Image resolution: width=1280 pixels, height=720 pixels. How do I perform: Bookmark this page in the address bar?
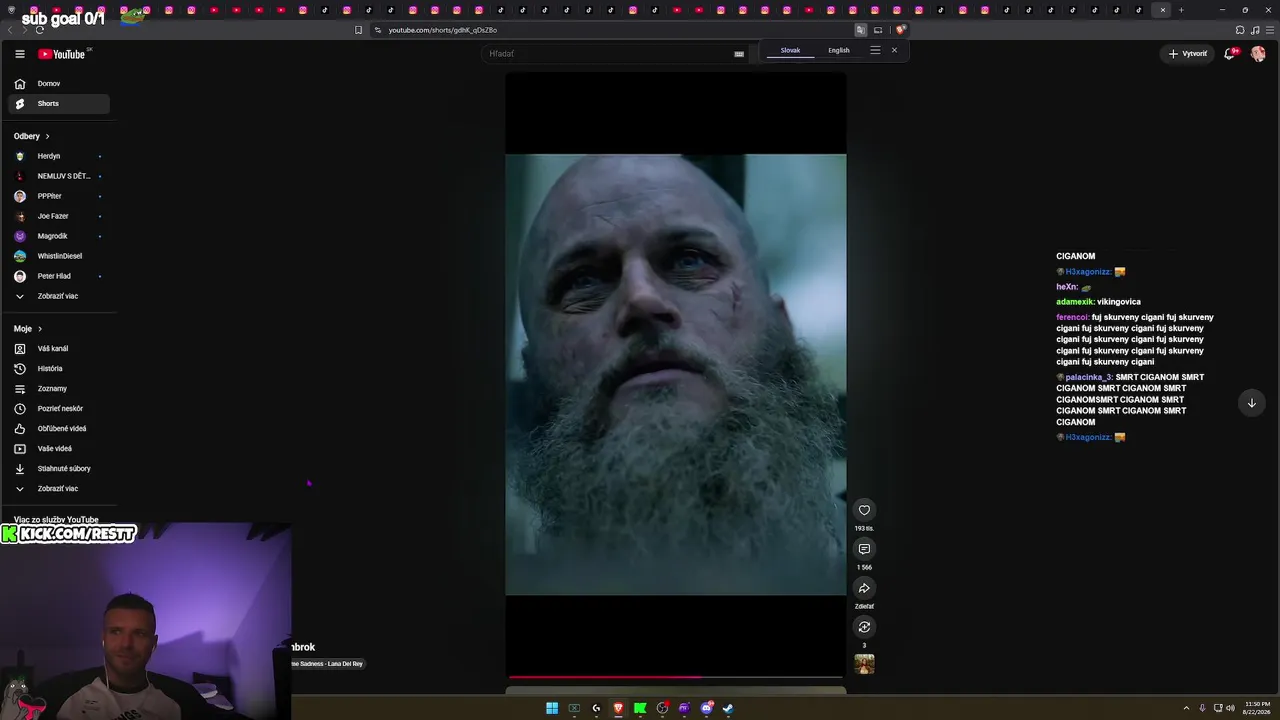click(358, 30)
